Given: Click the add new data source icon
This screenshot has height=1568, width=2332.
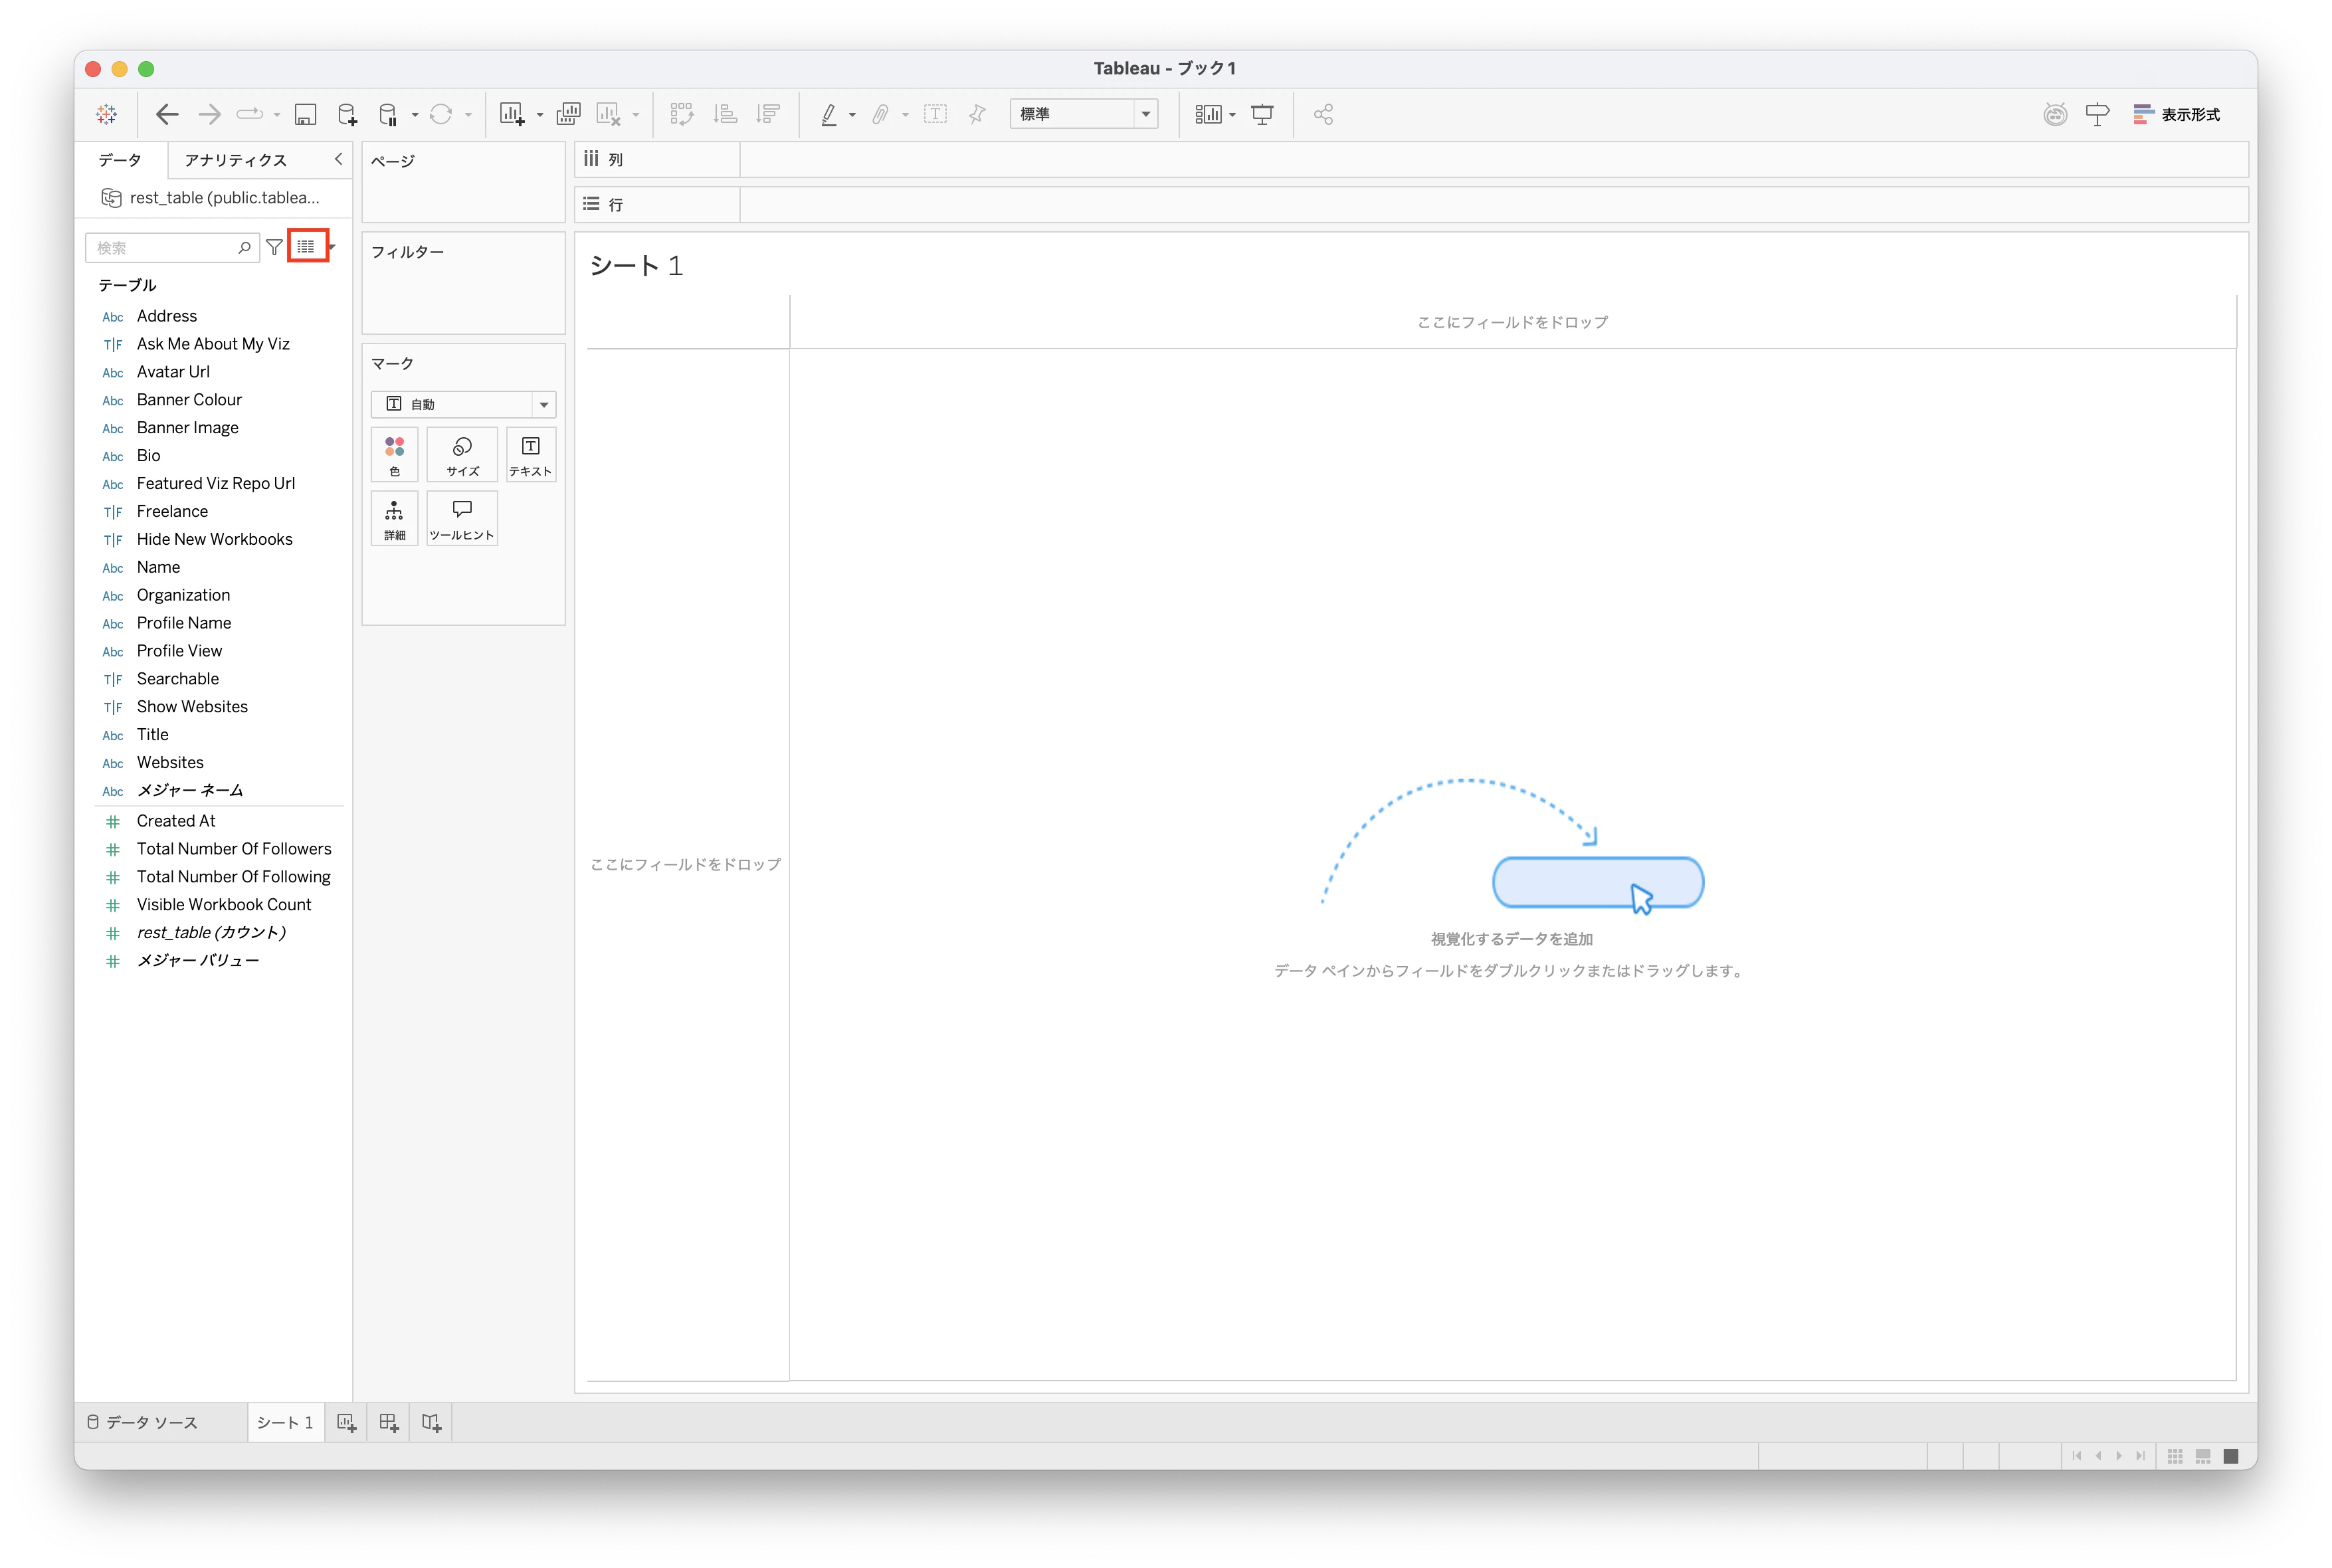Looking at the screenshot, I should [347, 114].
